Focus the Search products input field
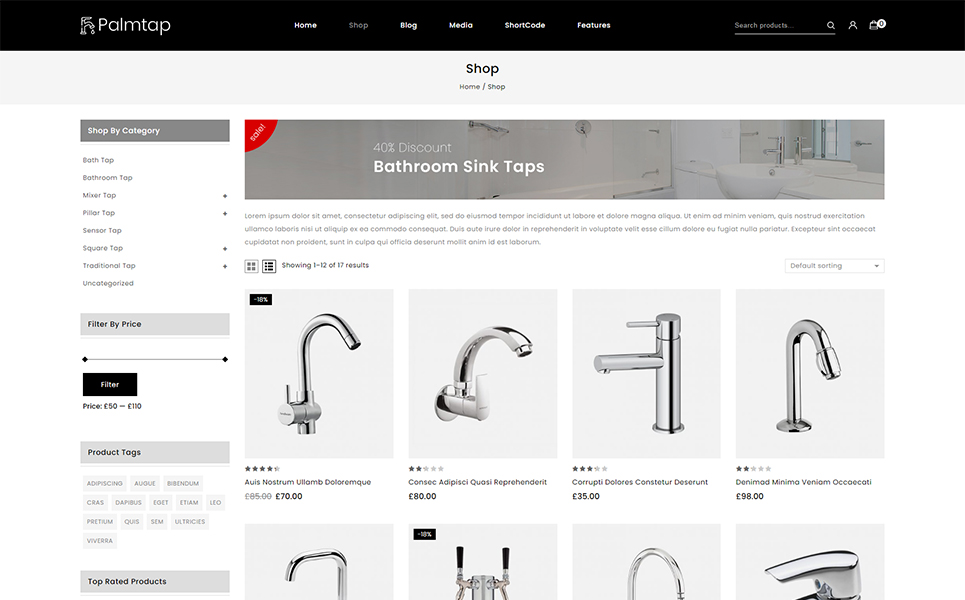The image size is (965, 600). (779, 25)
